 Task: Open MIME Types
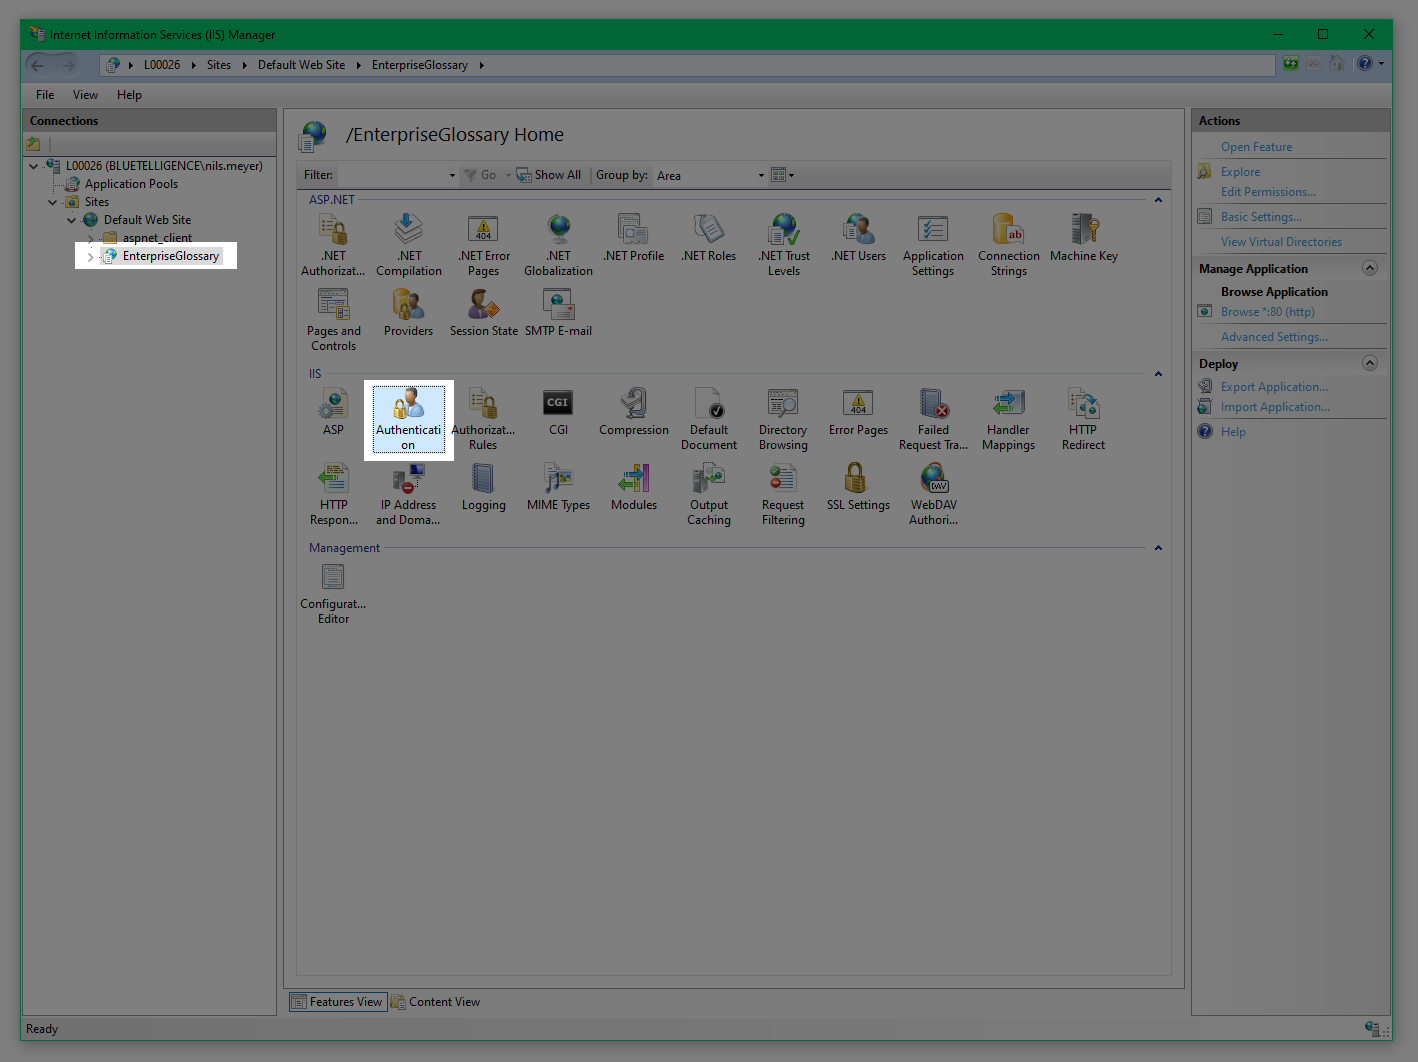[x=558, y=490]
